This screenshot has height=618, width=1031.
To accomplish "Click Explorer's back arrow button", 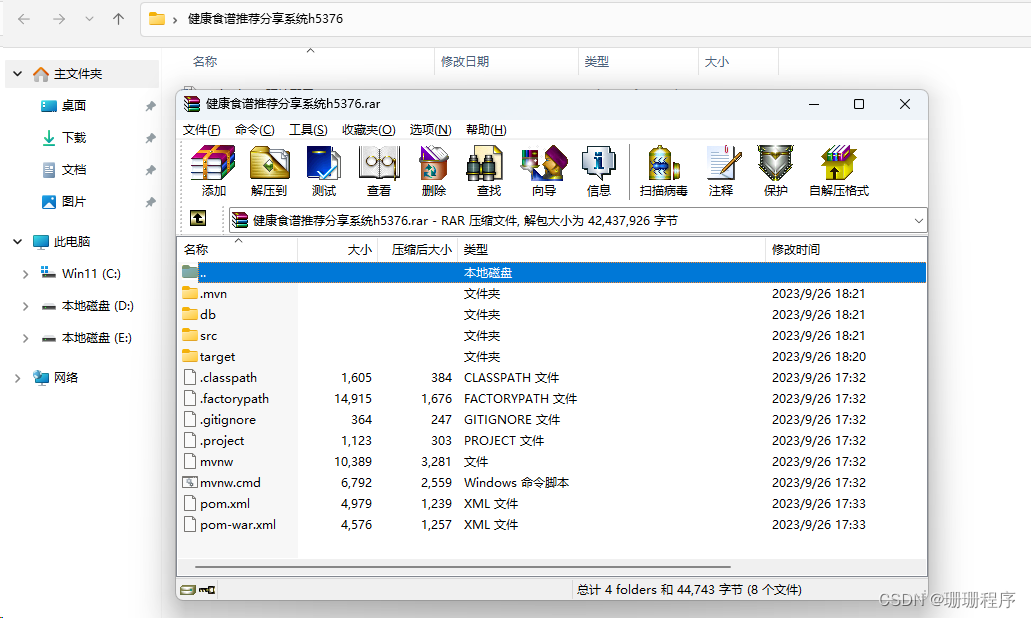I will pos(24,19).
